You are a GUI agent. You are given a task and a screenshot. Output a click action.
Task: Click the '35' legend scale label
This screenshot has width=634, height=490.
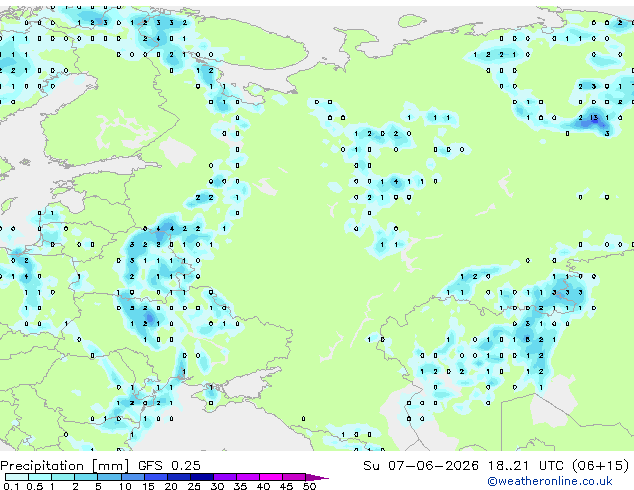(240, 486)
